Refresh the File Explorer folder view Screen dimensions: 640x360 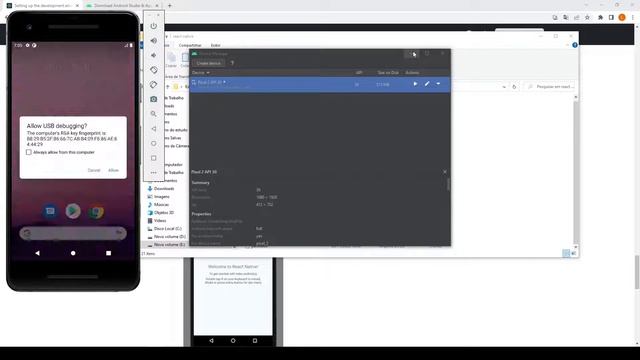pyautogui.click(x=514, y=87)
